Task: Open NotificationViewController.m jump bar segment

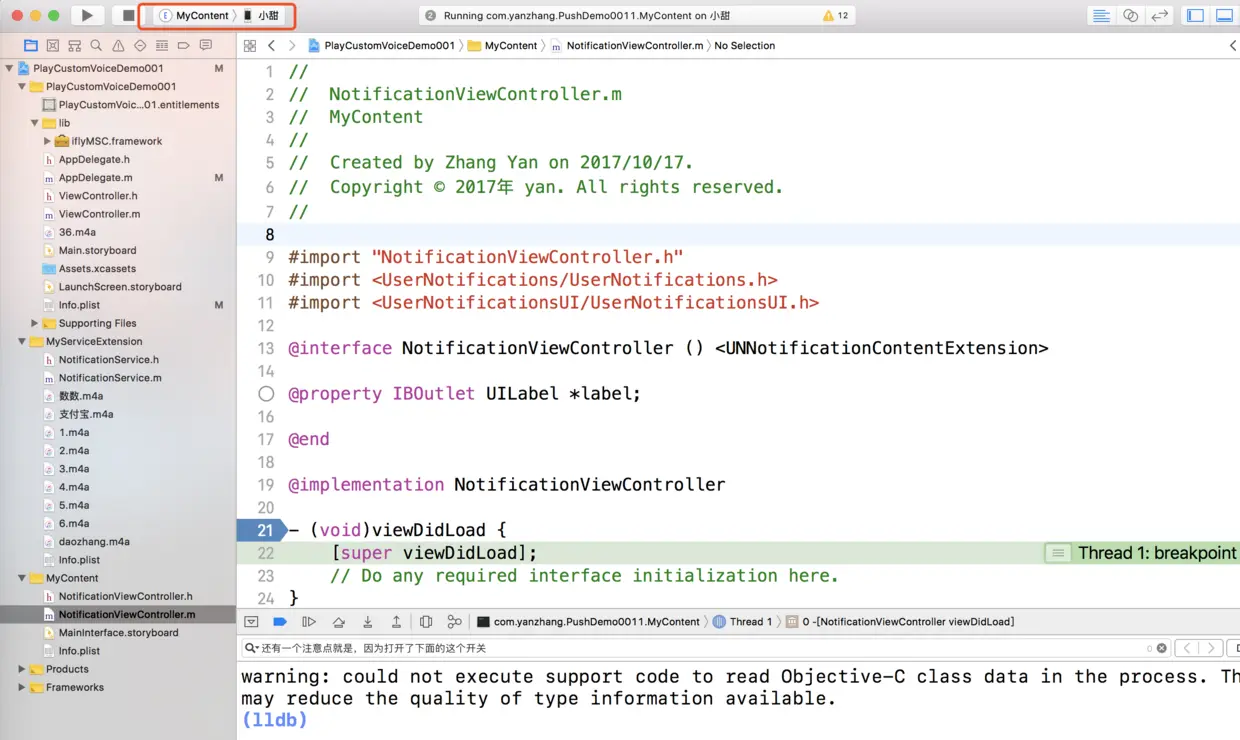Action: (627, 46)
